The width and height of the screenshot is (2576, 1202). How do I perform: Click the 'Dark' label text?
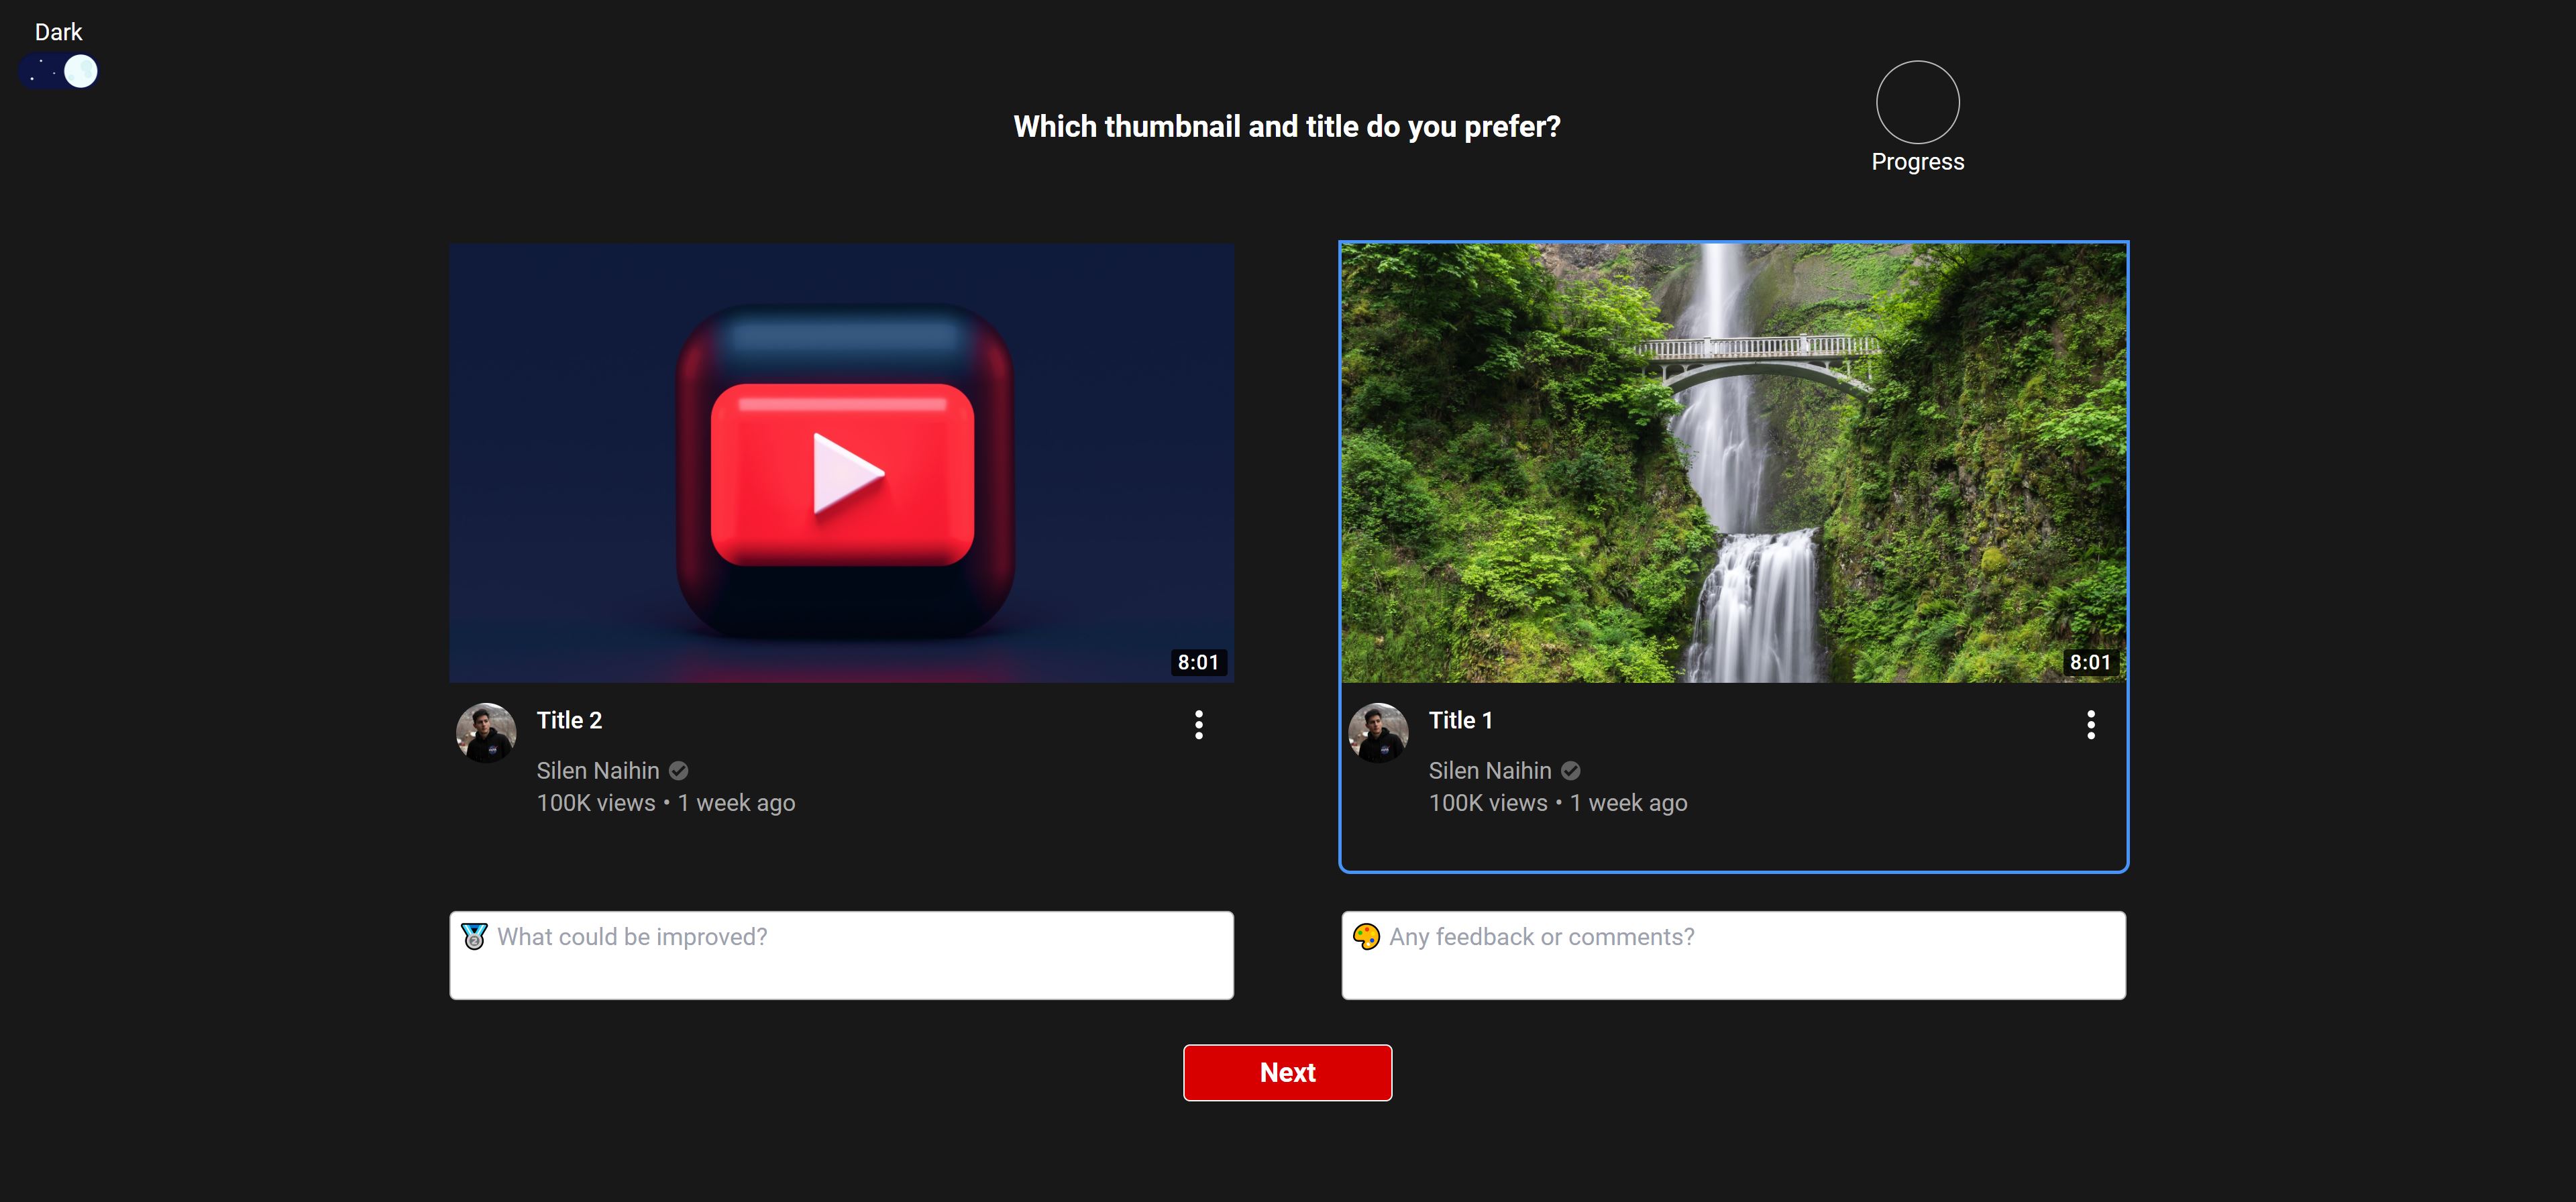click(58, 32)
